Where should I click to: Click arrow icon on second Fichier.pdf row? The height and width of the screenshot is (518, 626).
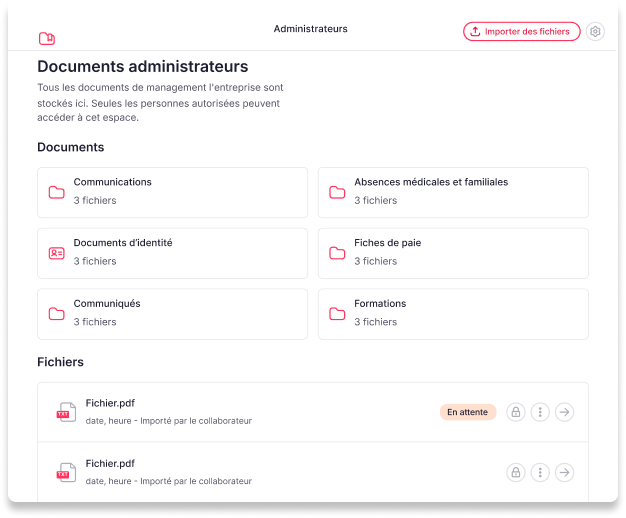(565, 472)
